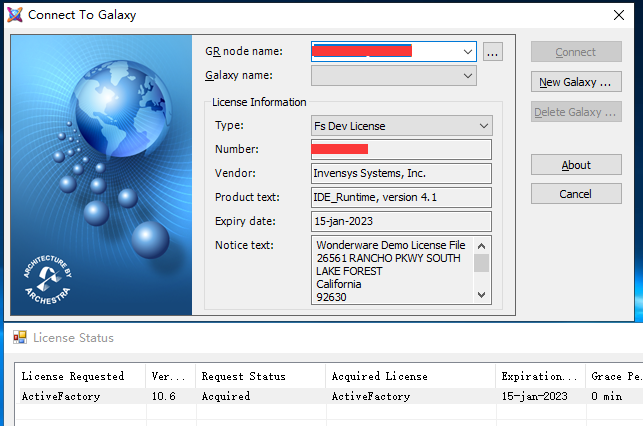
Task: Click the Acquired License column header
Action: [411, 376]
